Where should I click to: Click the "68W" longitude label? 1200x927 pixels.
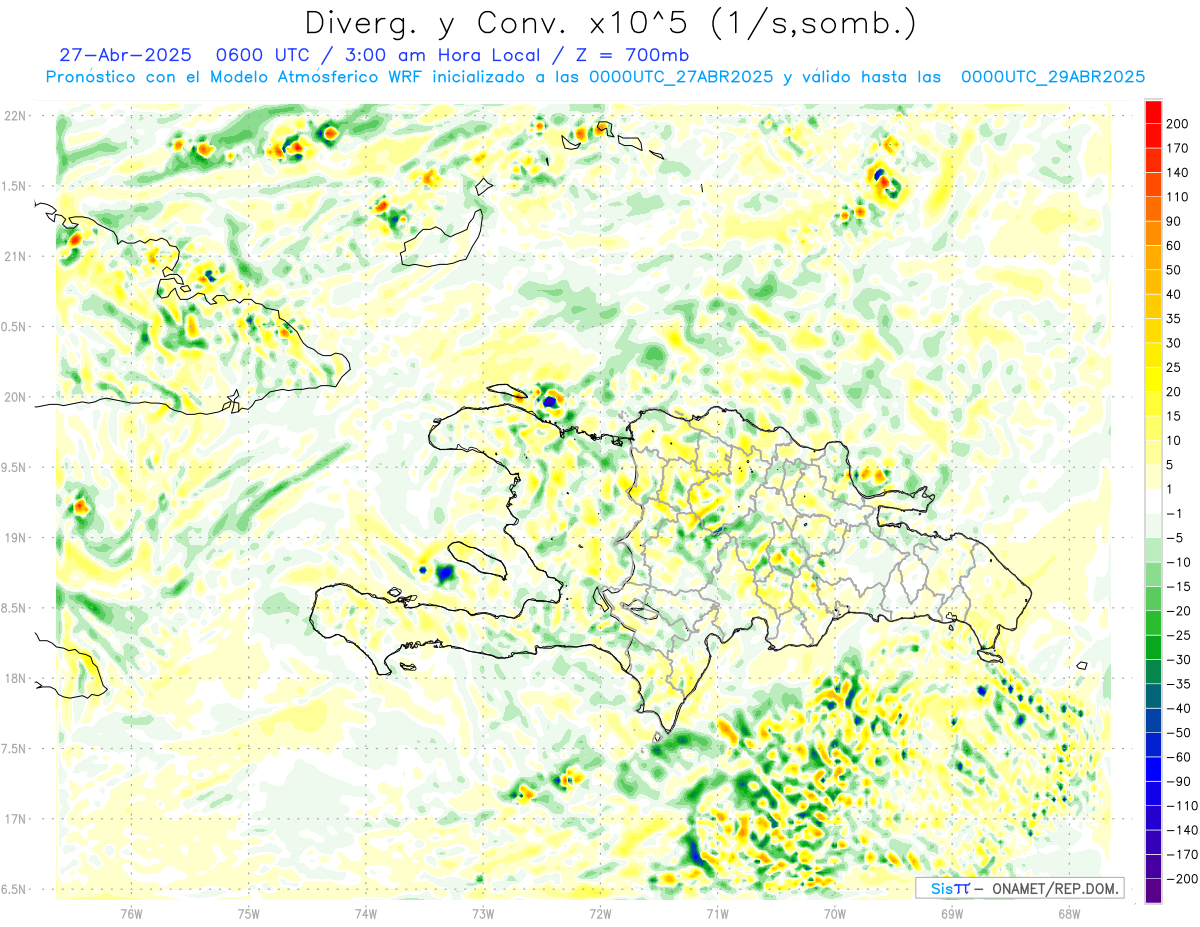[x=1068, y=914]
